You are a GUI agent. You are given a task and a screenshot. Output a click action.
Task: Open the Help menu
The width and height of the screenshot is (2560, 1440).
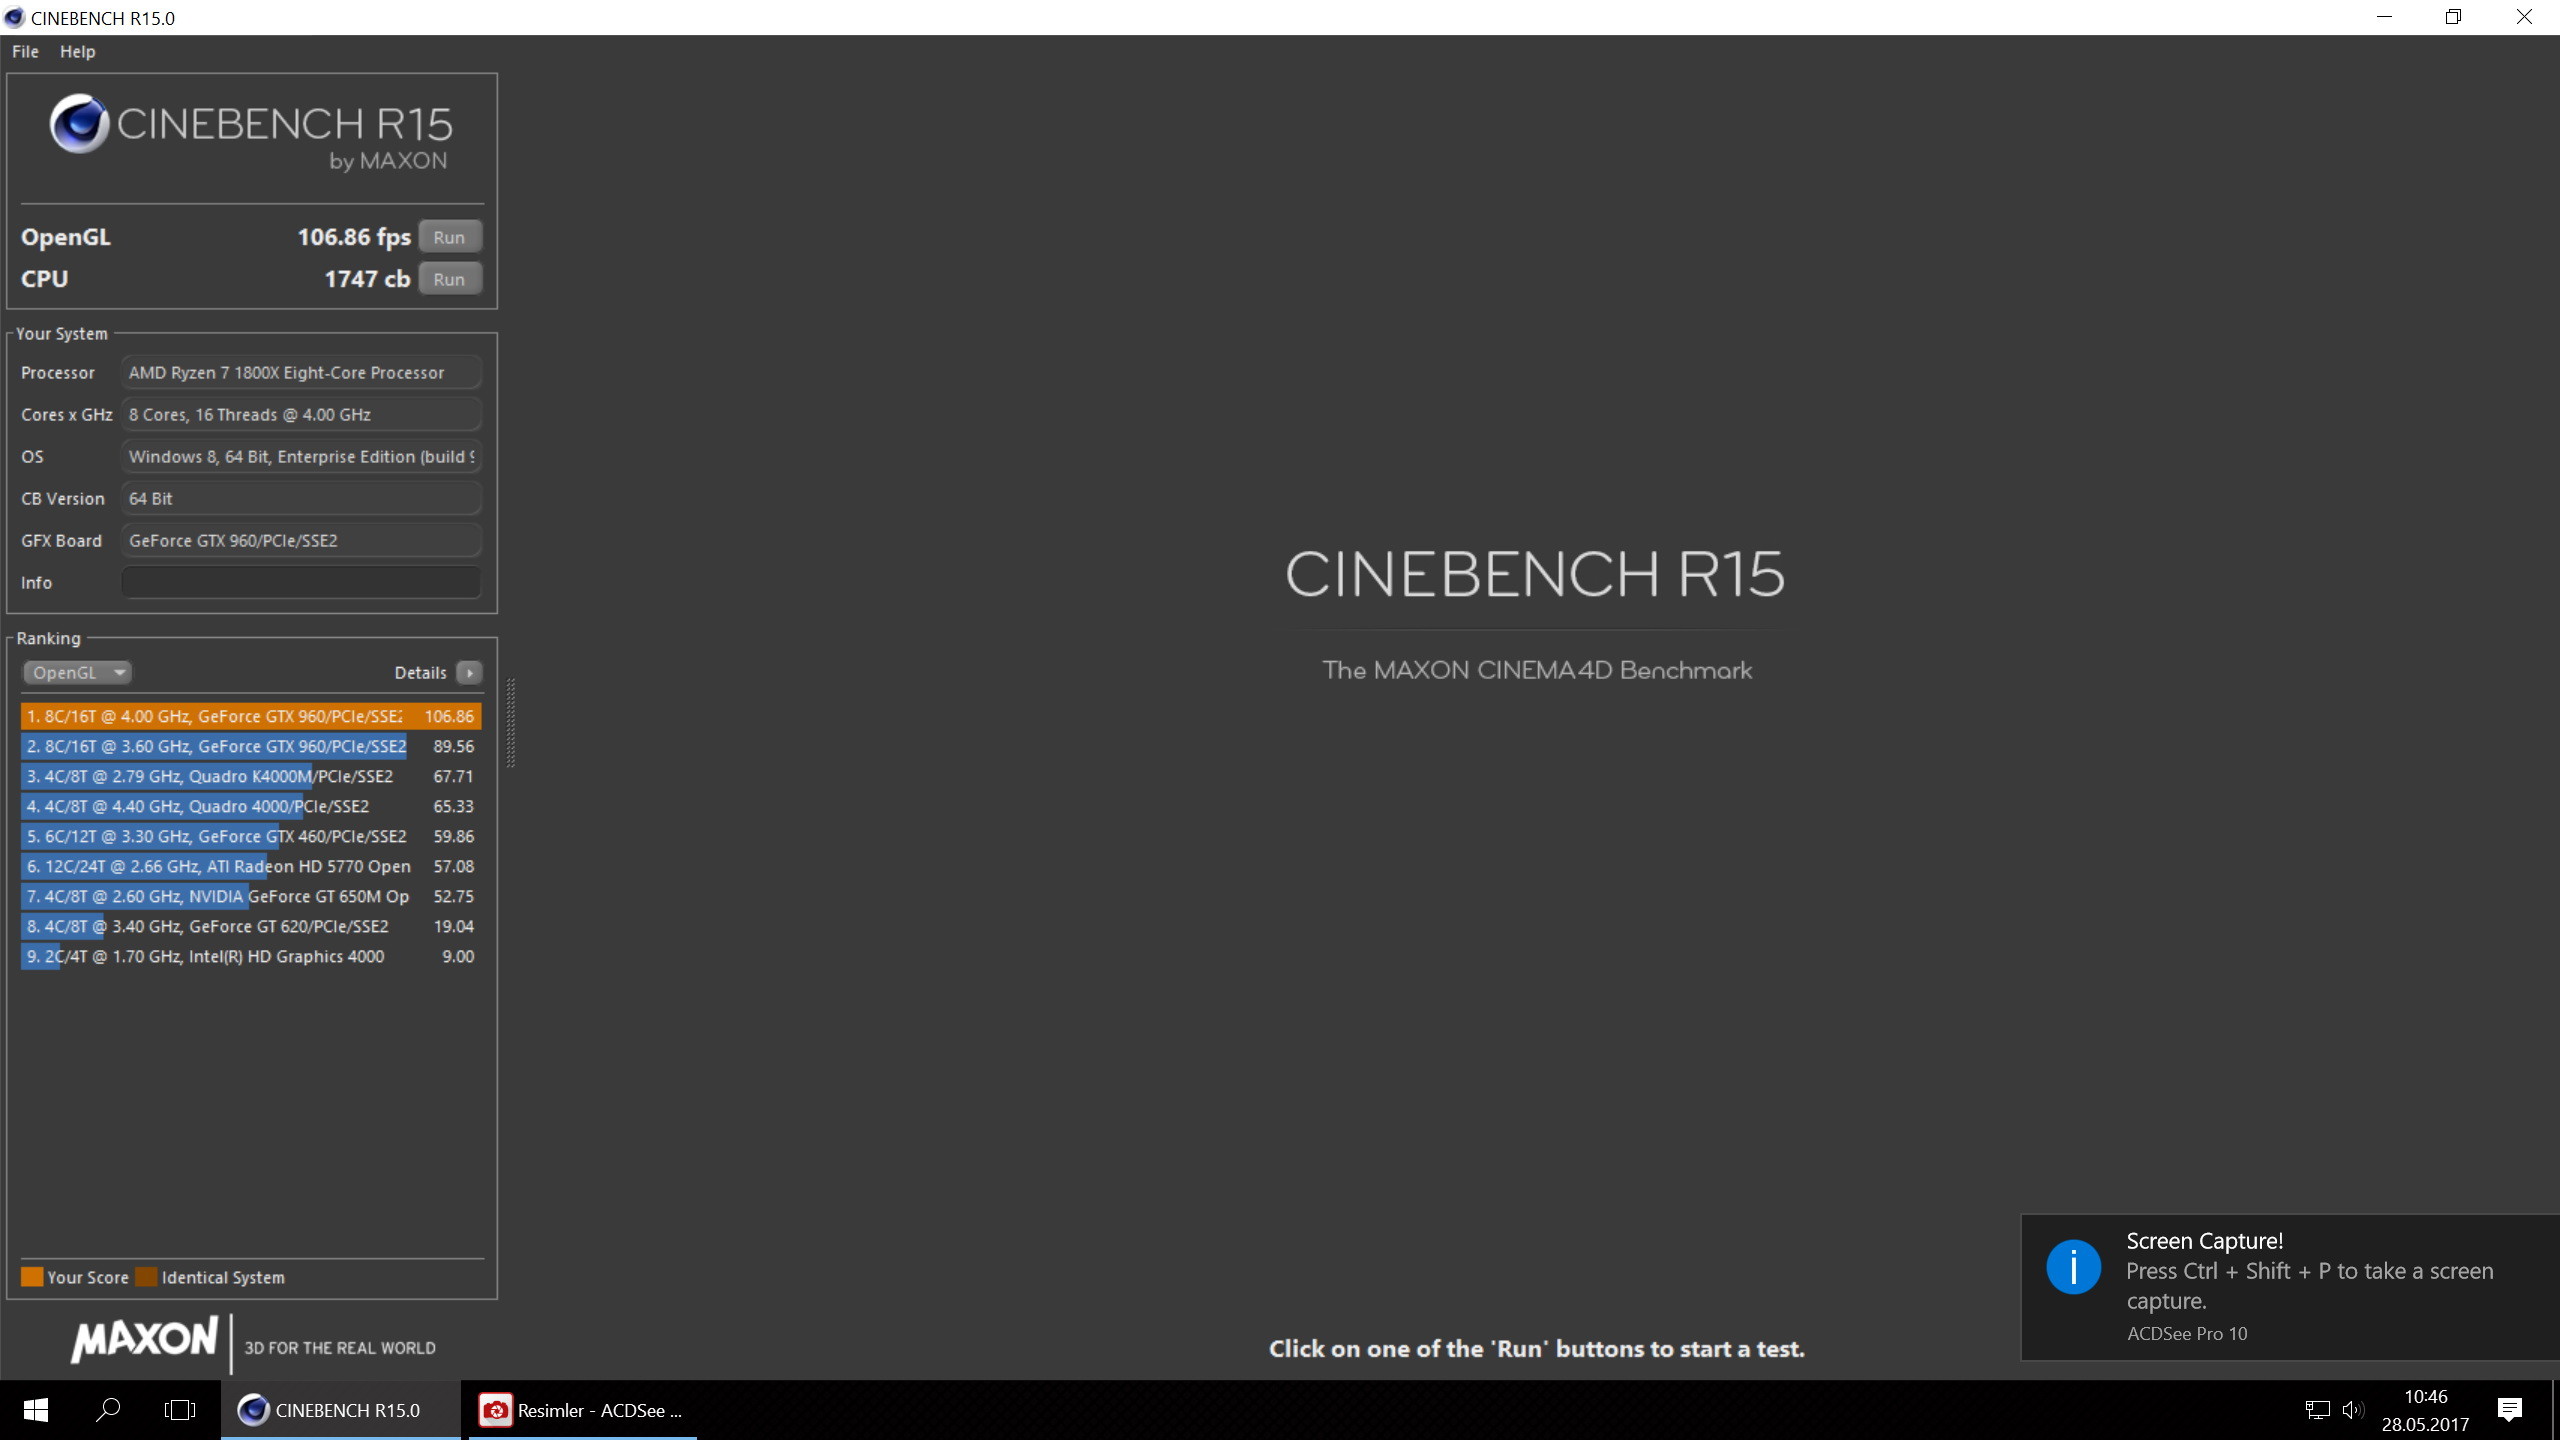(77, 51)
